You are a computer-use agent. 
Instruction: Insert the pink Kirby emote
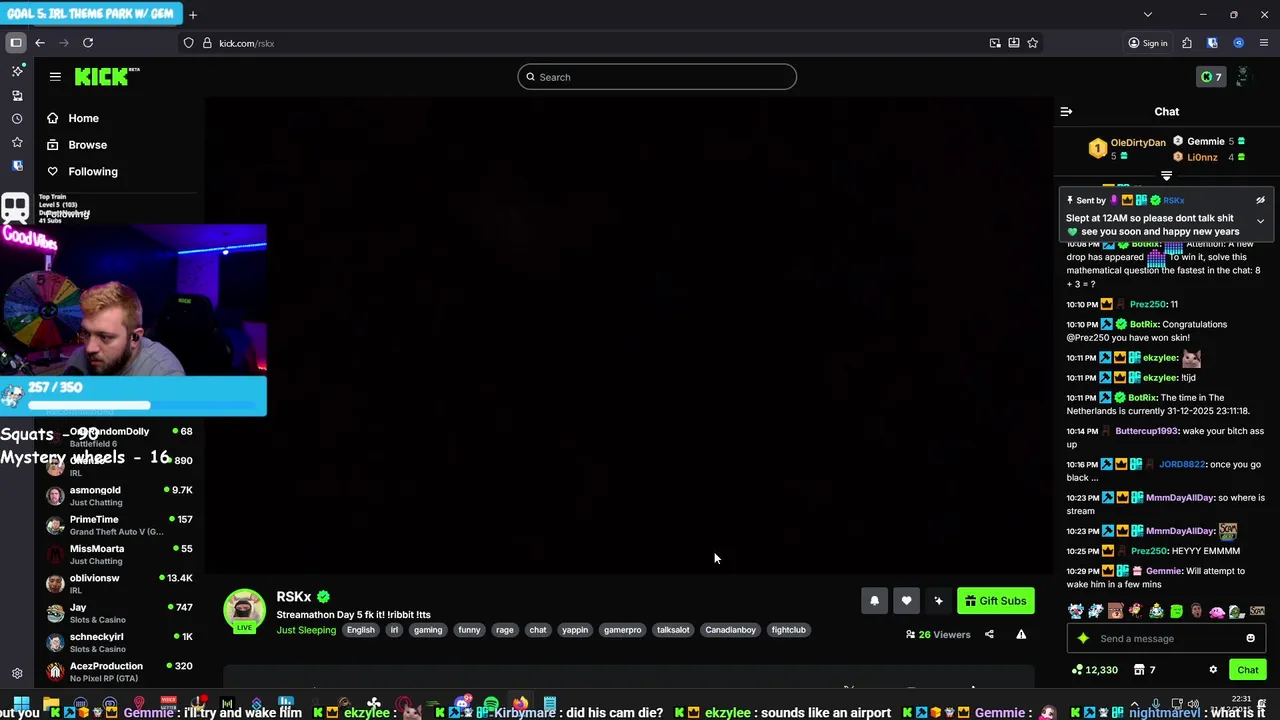click(1216, 611)
